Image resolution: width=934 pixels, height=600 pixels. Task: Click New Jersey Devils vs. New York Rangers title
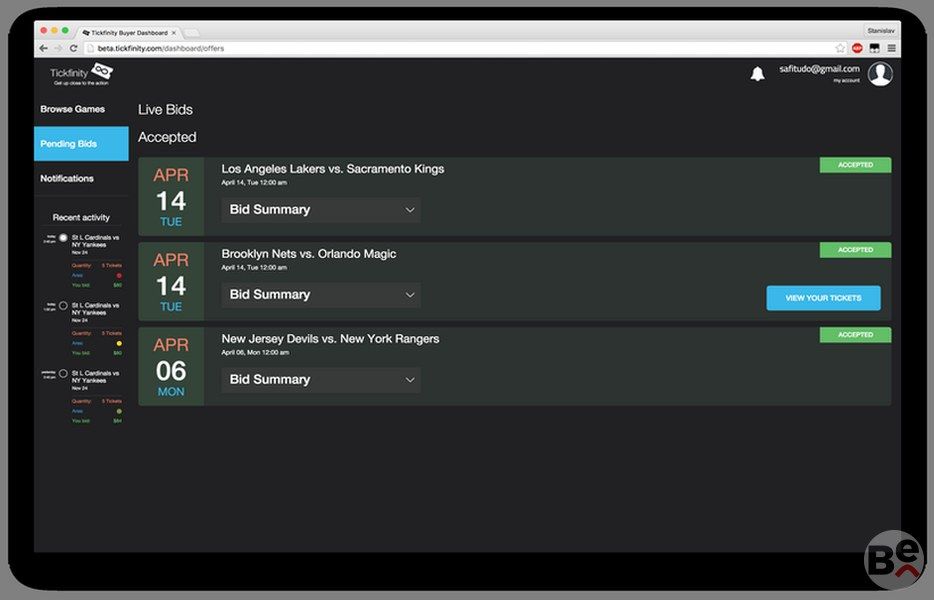[330, 339]
